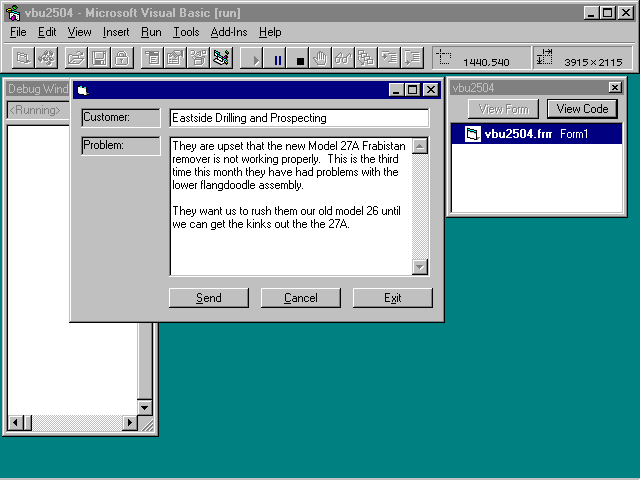Click inside the Customer text field

[x=298, y=118]
